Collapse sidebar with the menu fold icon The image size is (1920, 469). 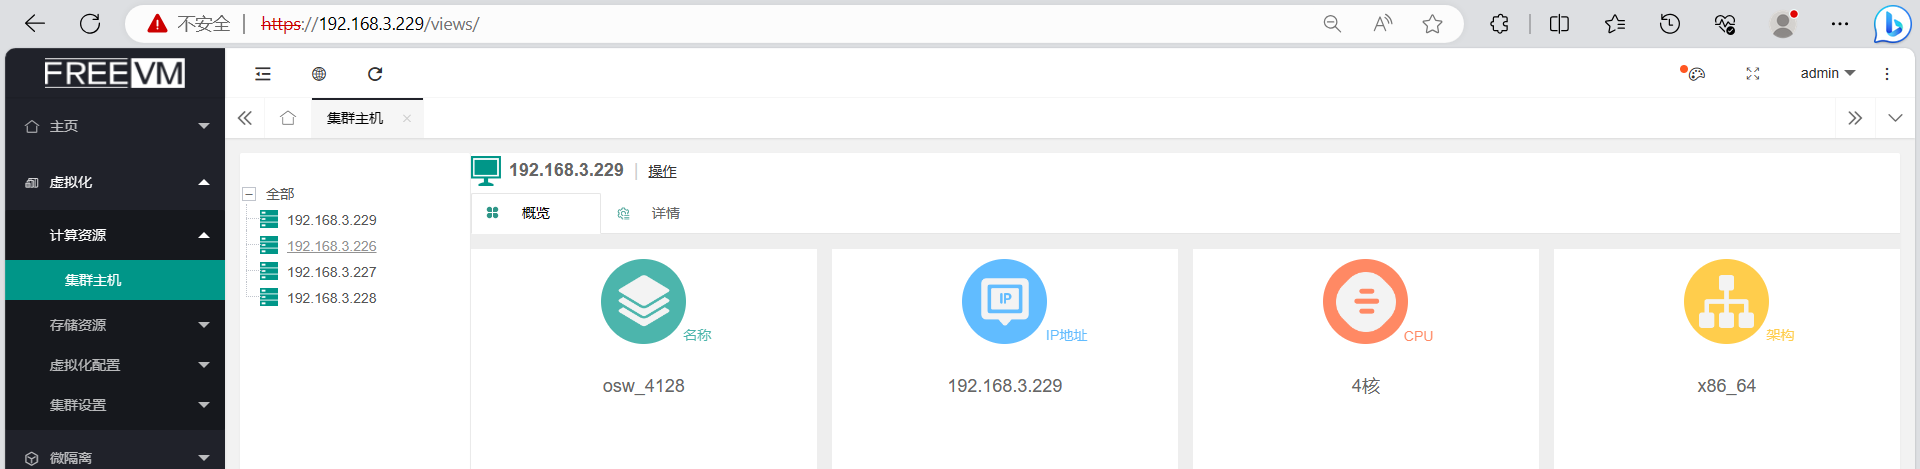(x=263, y=74)
